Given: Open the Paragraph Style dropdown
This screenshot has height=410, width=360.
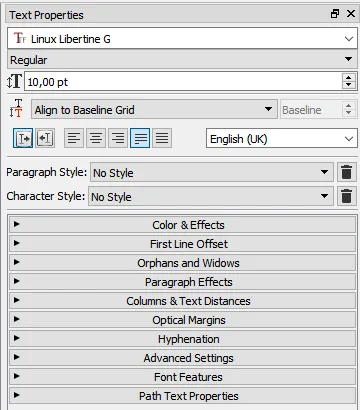Looking at the screenshot, I should pos(212,172).
